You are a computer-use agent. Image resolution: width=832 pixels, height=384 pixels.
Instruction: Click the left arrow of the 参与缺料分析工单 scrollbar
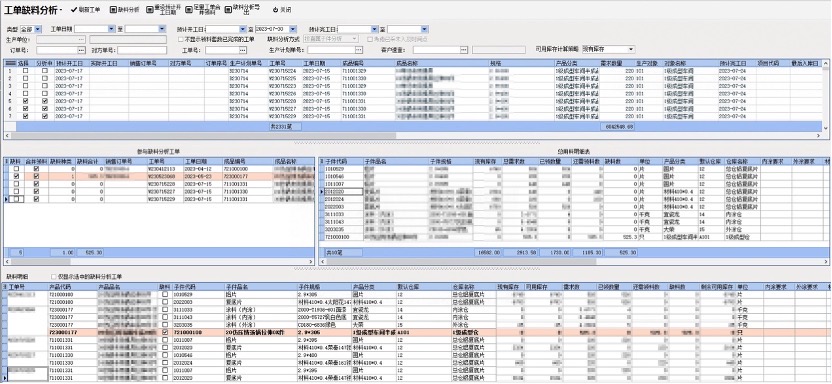pos(7,261)
